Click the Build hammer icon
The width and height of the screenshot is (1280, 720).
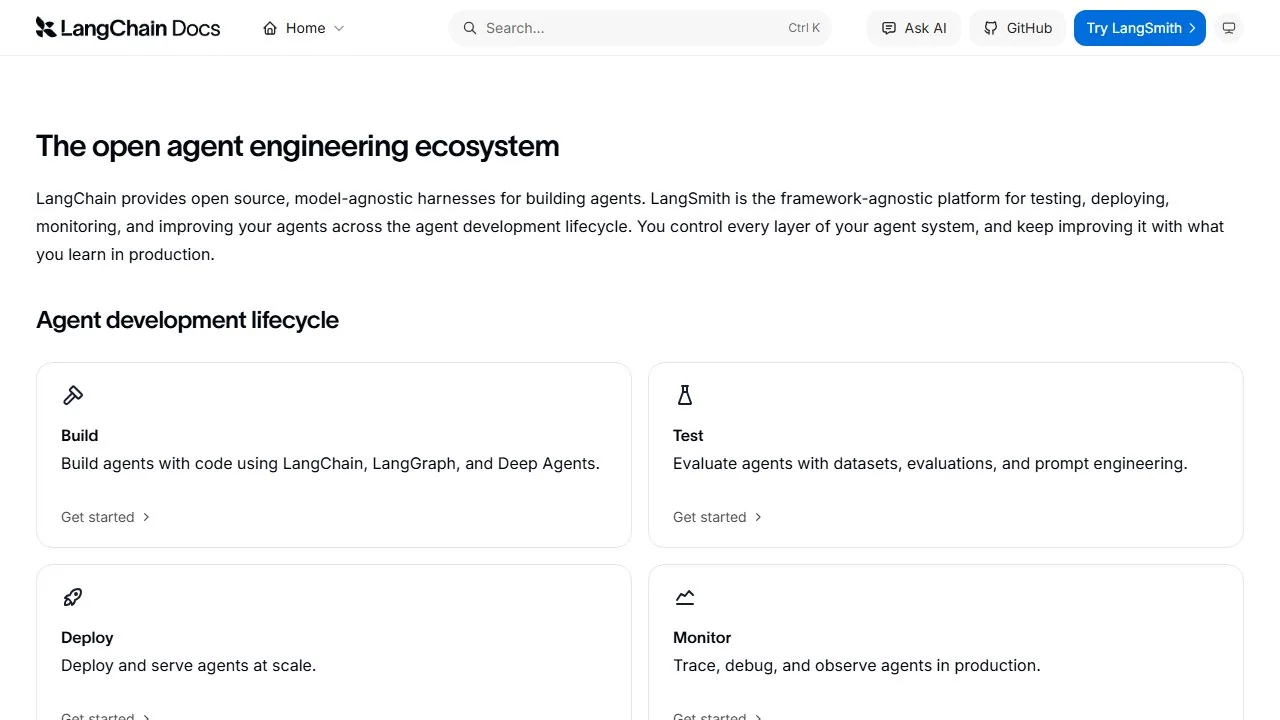73,395
